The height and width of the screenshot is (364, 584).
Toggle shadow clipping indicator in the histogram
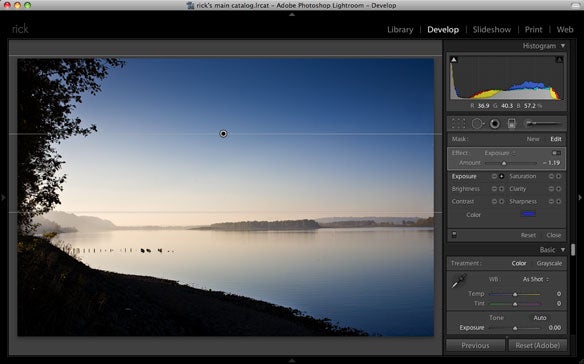click(x=454, y=60)
